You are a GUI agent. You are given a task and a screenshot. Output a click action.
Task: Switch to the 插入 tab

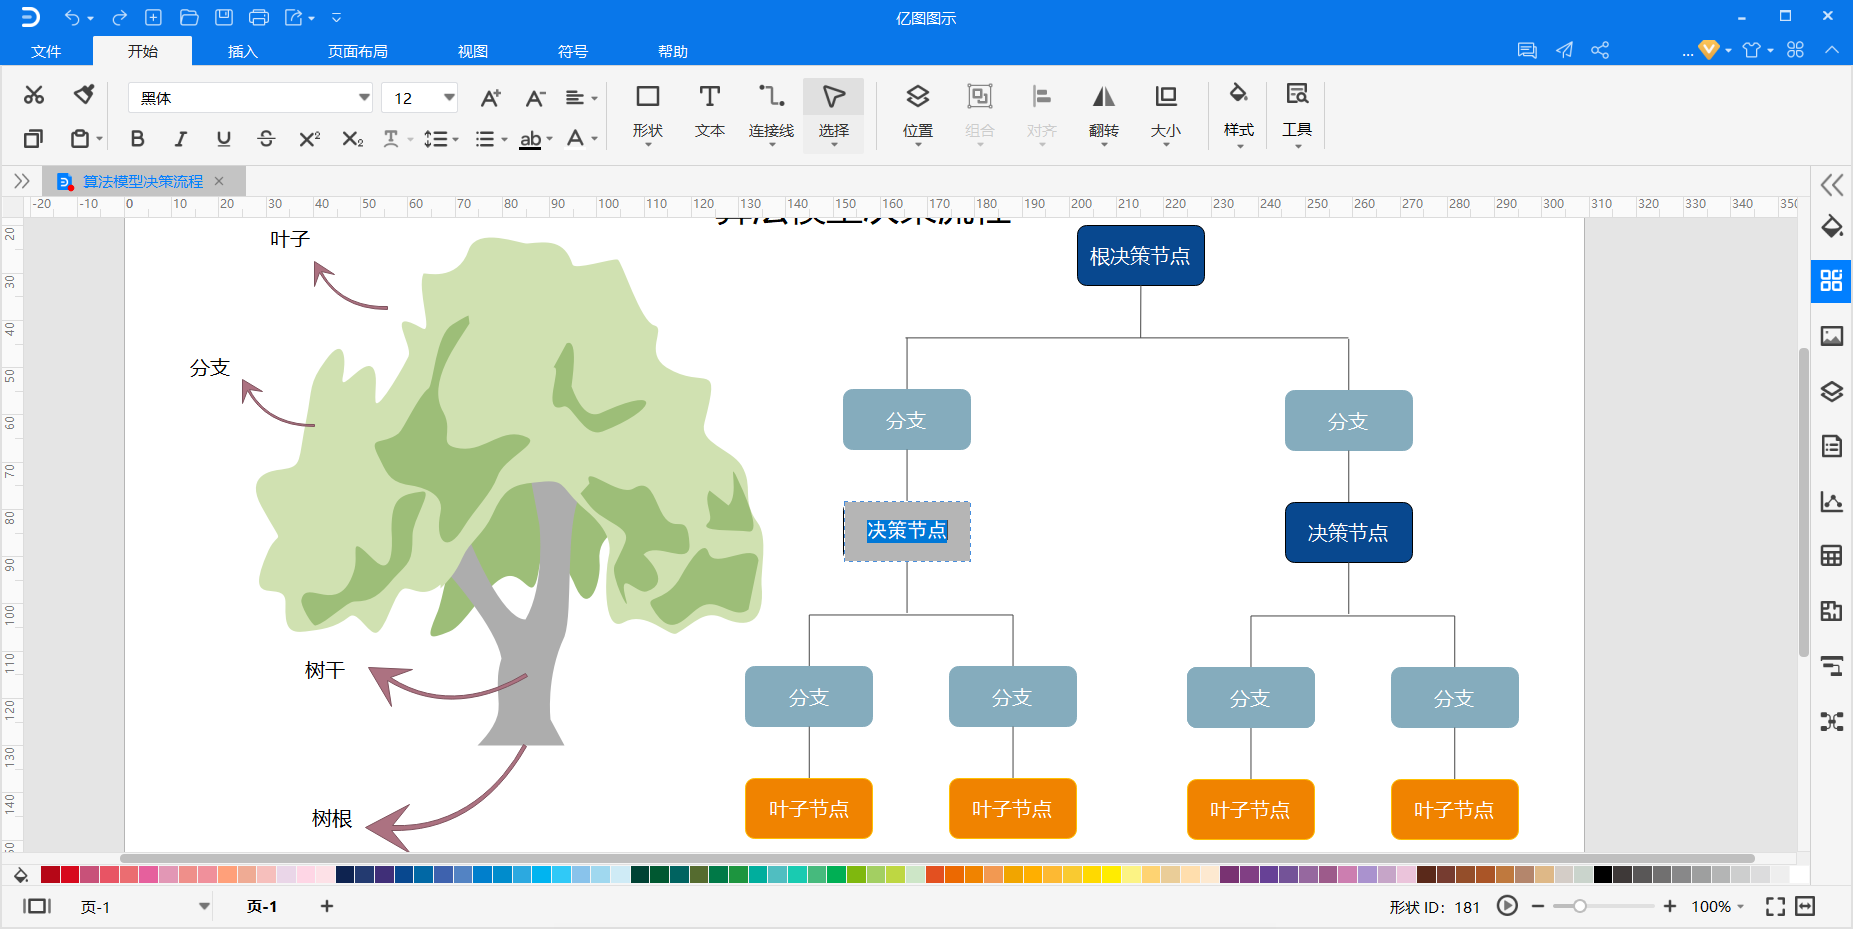[x=243, y=51]
